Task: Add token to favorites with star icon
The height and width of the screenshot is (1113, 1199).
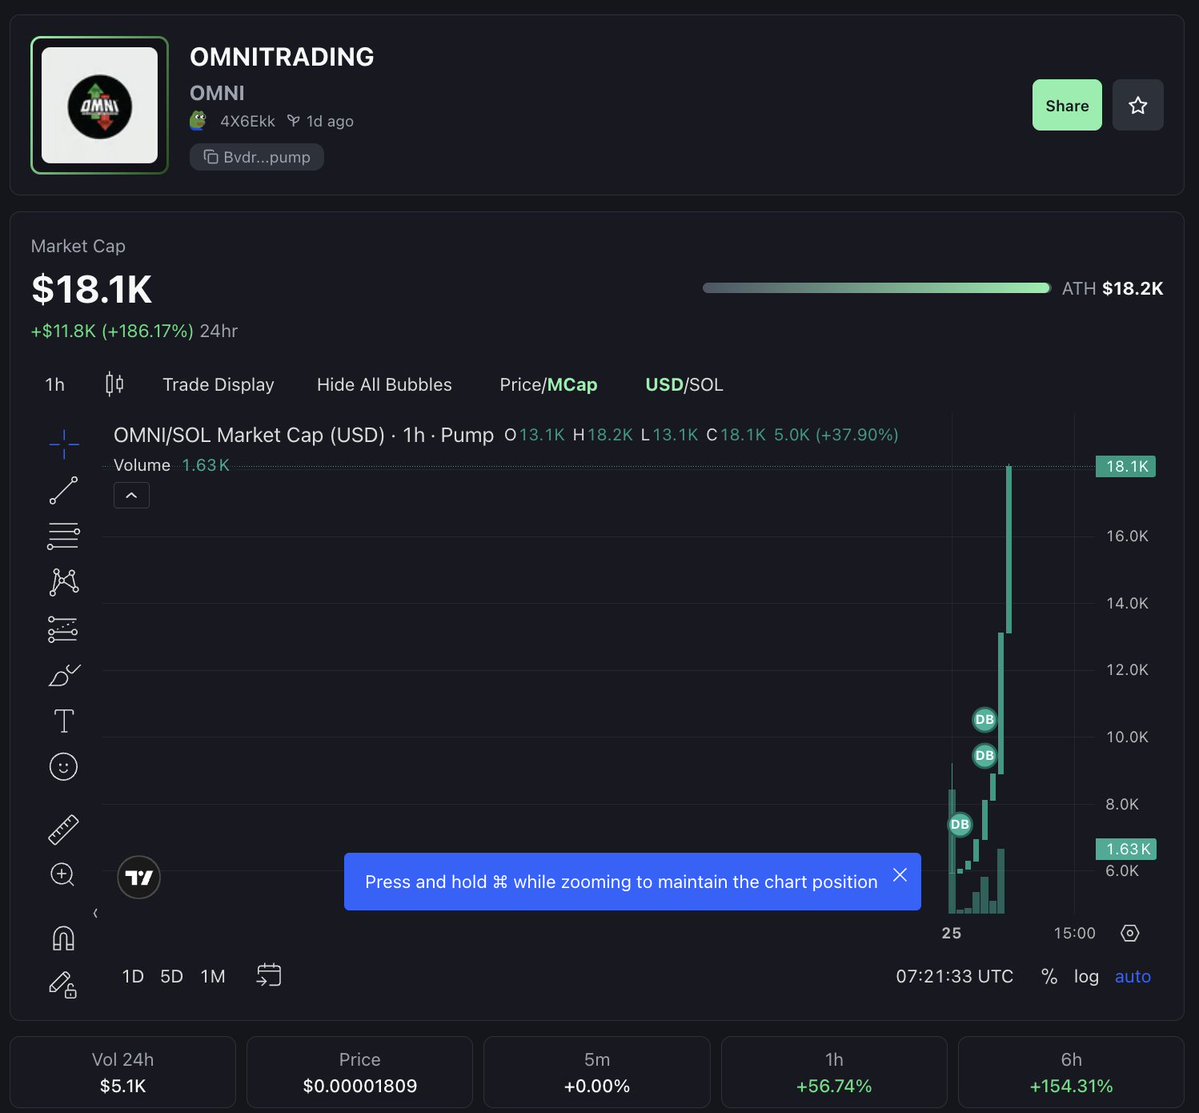Action: click(1137, 105)
